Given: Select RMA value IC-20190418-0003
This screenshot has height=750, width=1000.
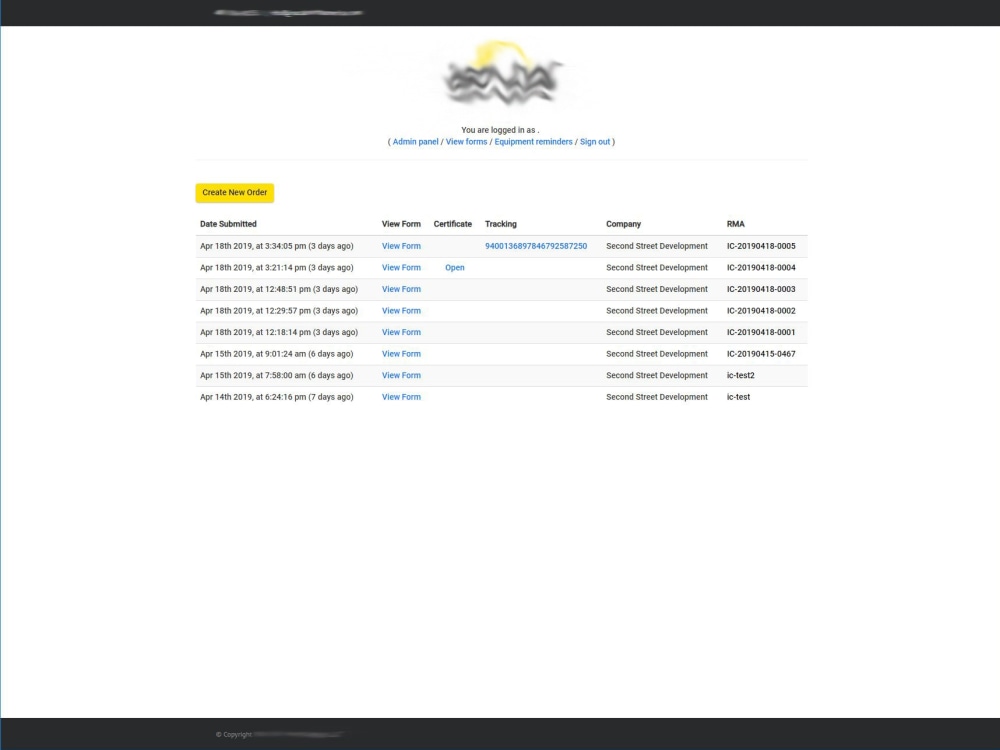Looking at the screenshot, I should pos(761,290).
